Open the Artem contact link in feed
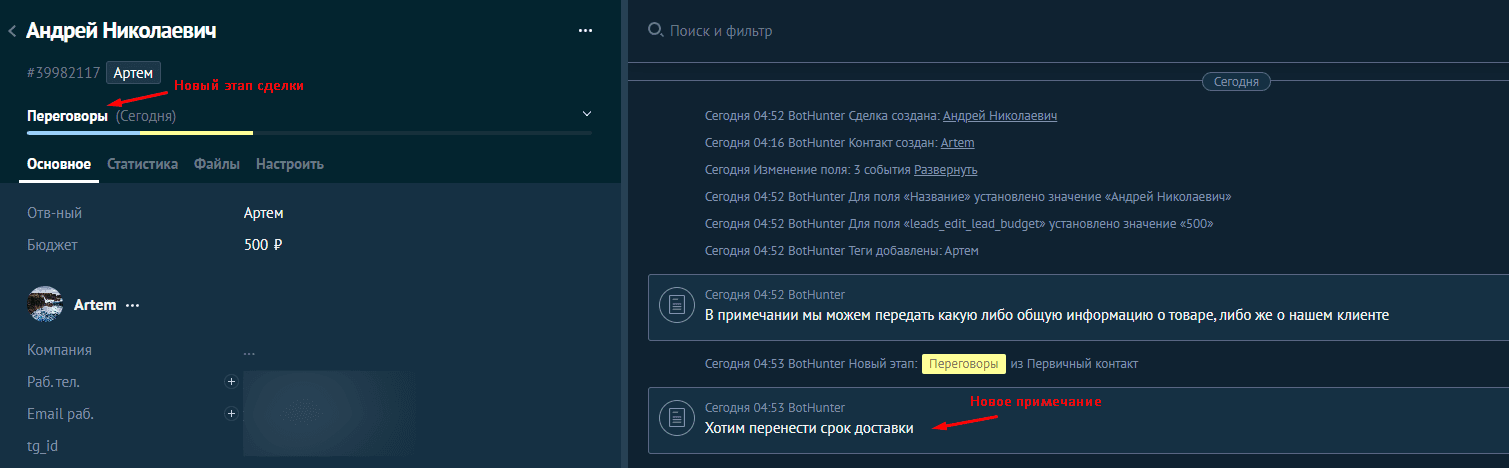 (957, 143)
